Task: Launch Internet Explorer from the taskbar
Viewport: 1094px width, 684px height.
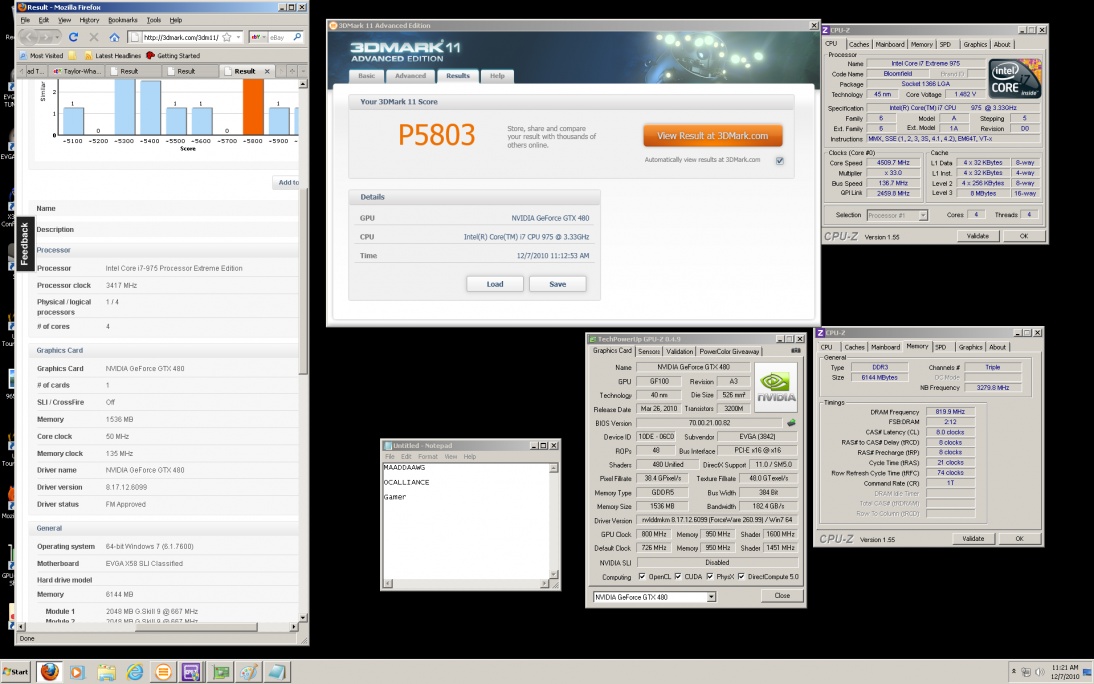Action: (x=135, y=671)
